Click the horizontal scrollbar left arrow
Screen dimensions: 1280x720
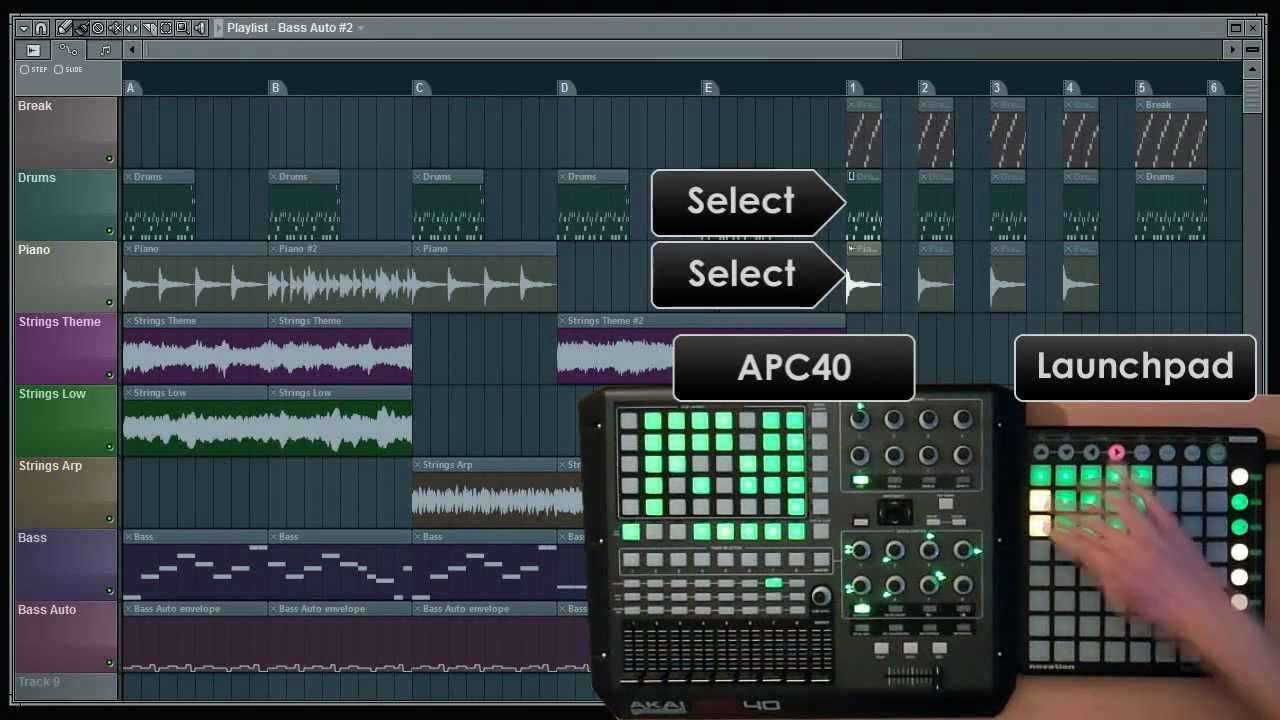coord(132,50)
